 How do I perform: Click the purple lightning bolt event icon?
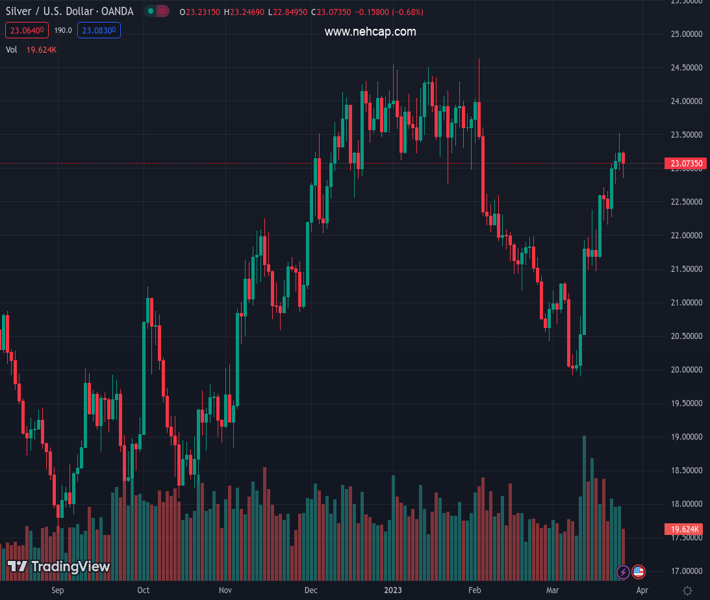pyautogui.click(x=624, y=572)
